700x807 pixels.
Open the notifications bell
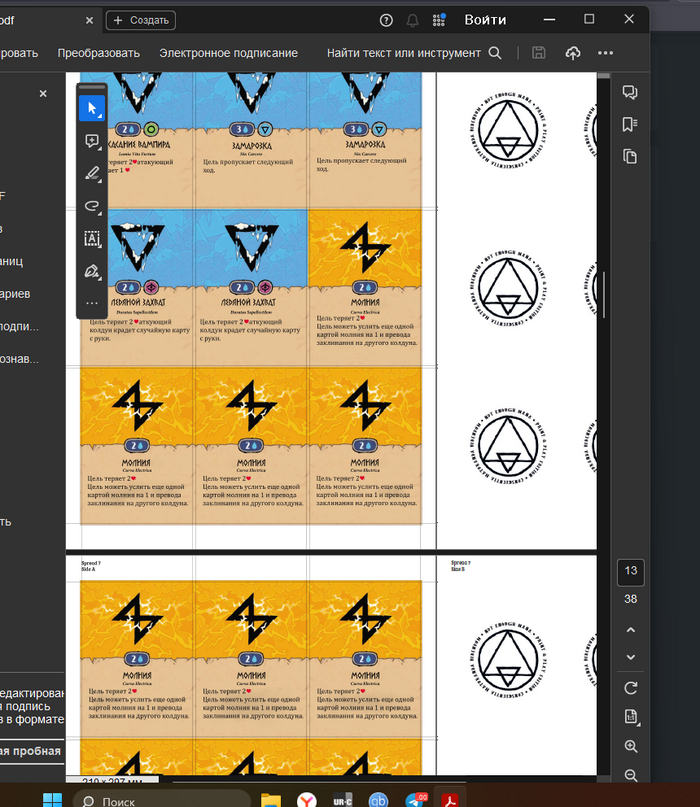[412, 21]
